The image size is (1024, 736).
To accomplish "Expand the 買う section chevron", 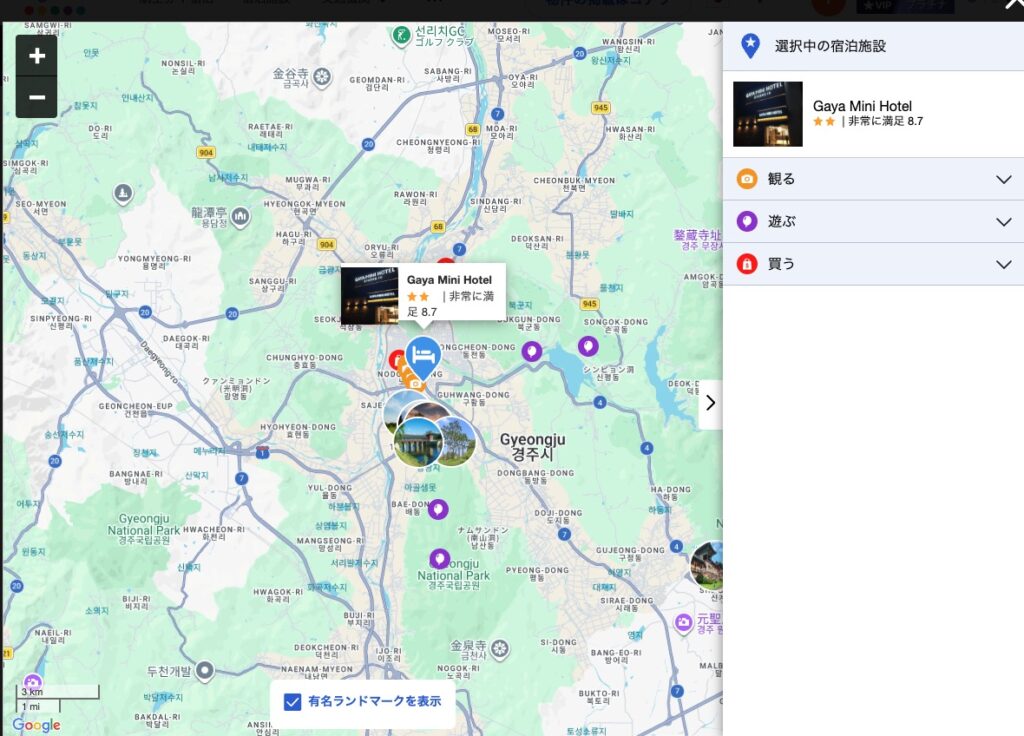I will [1004, 264].
